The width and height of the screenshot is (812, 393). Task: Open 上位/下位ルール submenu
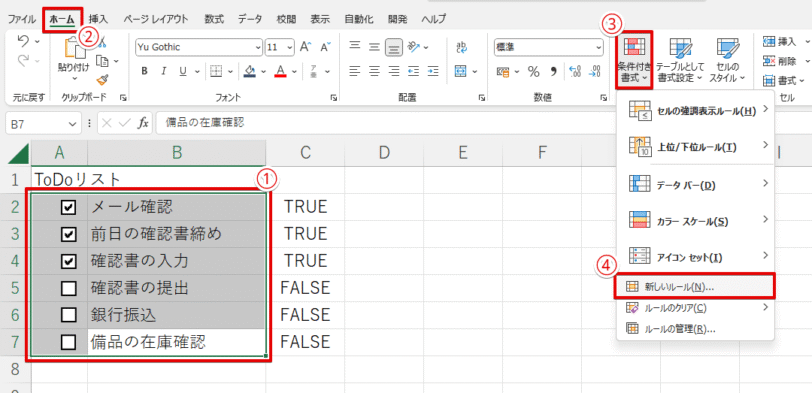click(695, 147)
